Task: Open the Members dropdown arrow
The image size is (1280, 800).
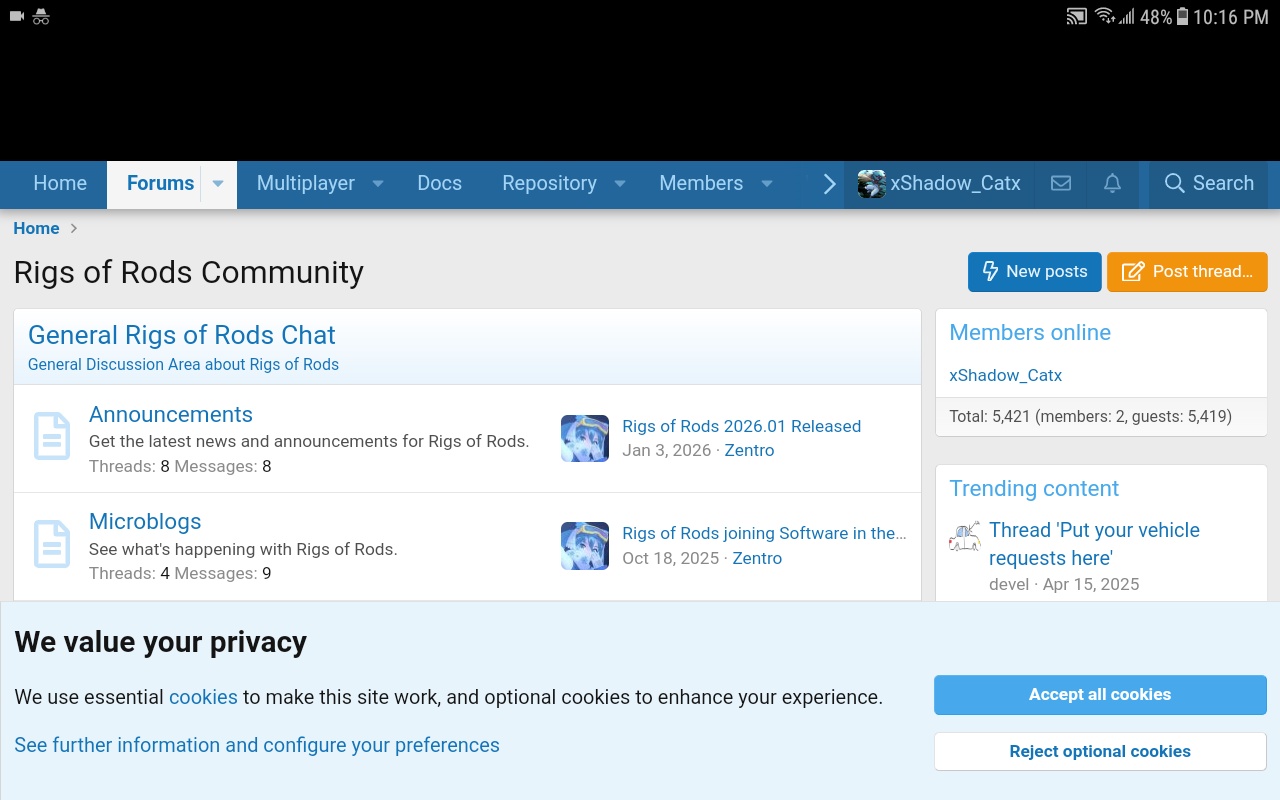Action: pos(767,184)
